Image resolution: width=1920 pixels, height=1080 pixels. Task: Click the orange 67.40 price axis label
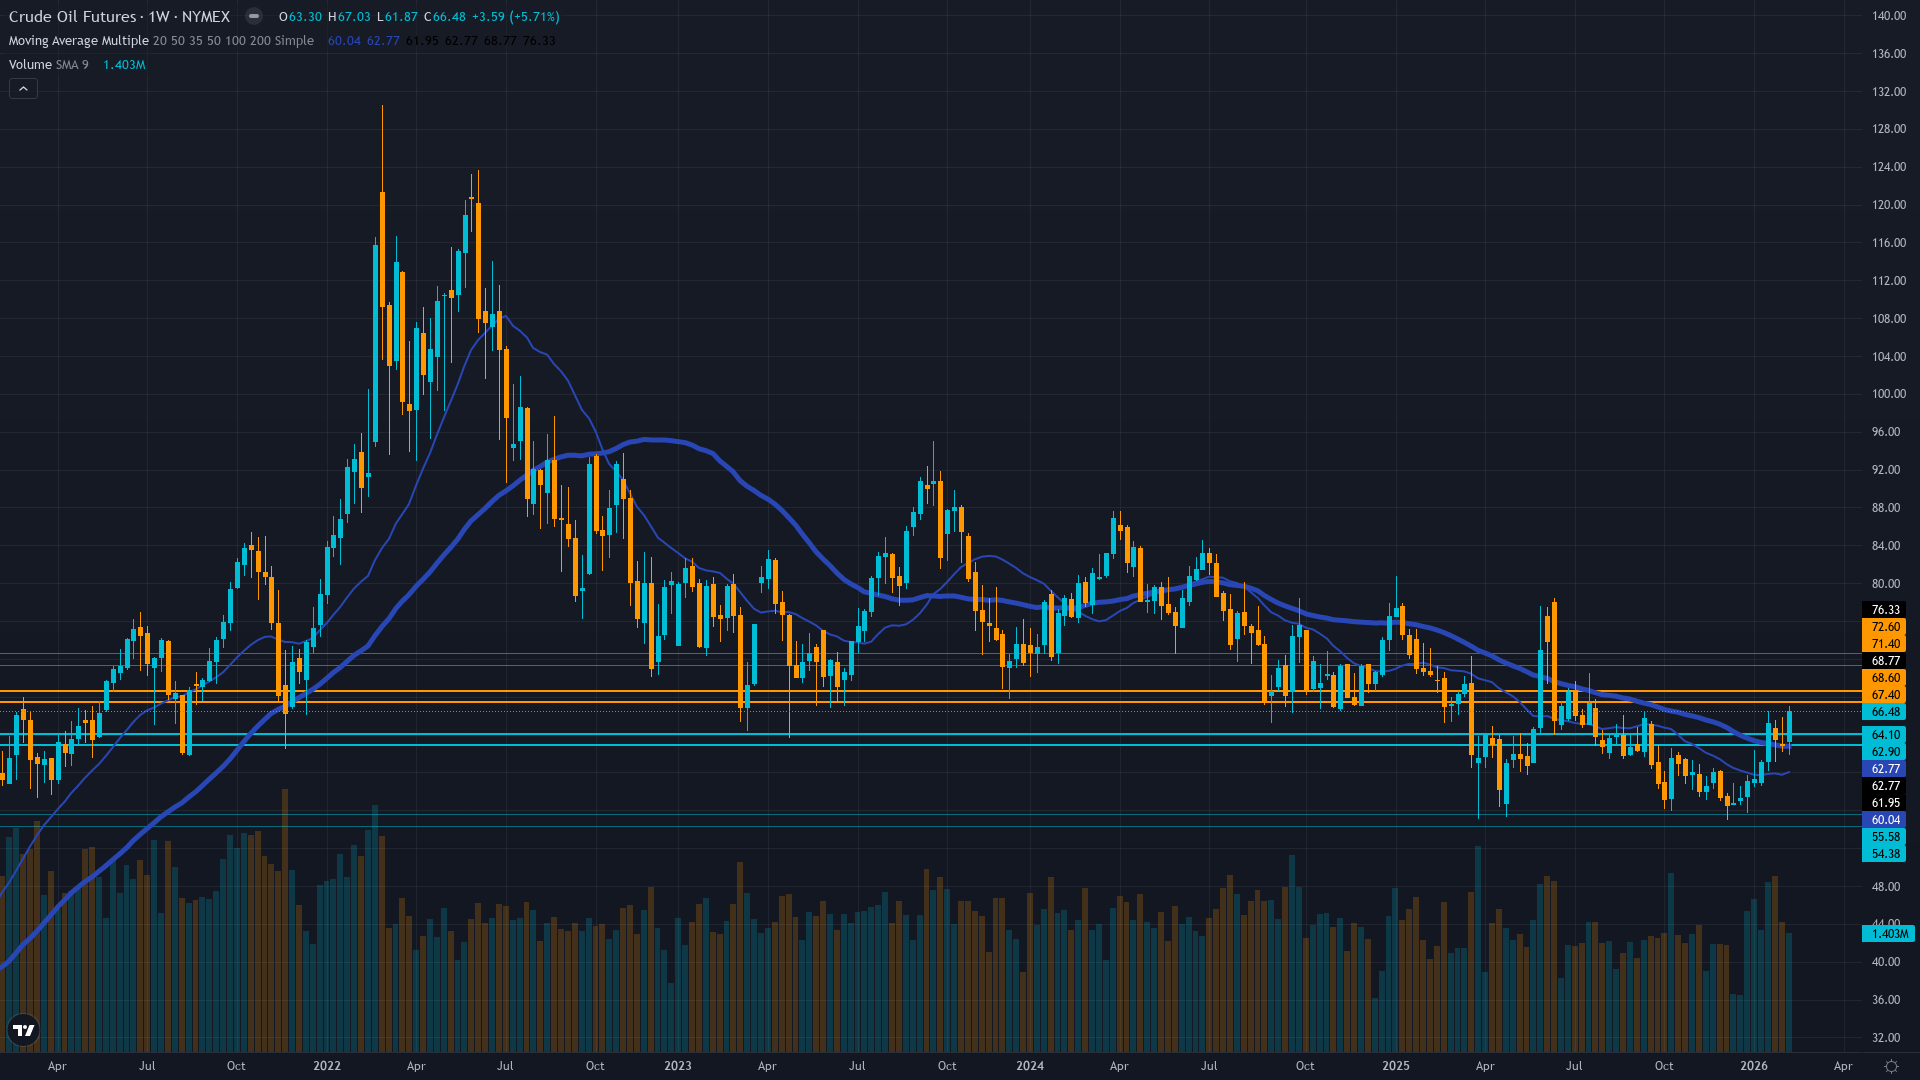coord(1884,695)
